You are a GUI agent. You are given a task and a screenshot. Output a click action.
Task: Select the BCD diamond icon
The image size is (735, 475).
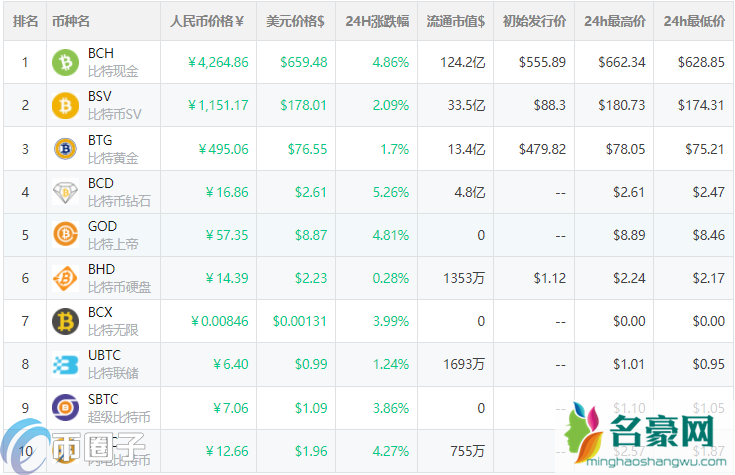[x=65, y=192]
